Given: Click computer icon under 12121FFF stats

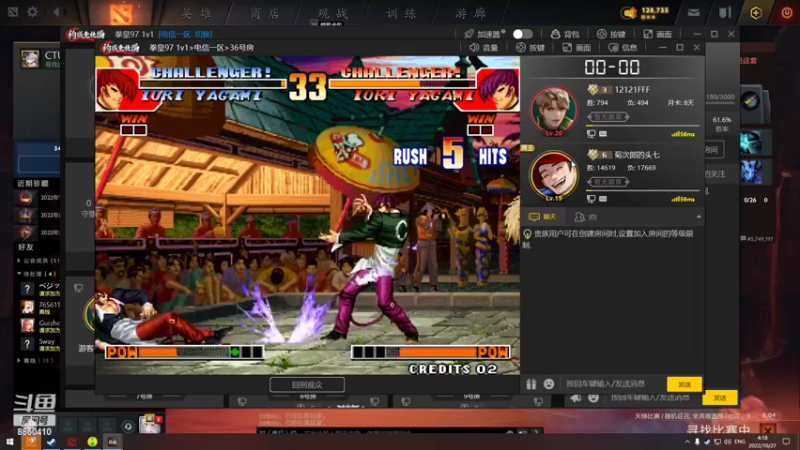Looking at the screenshot, I should point(591,134).
